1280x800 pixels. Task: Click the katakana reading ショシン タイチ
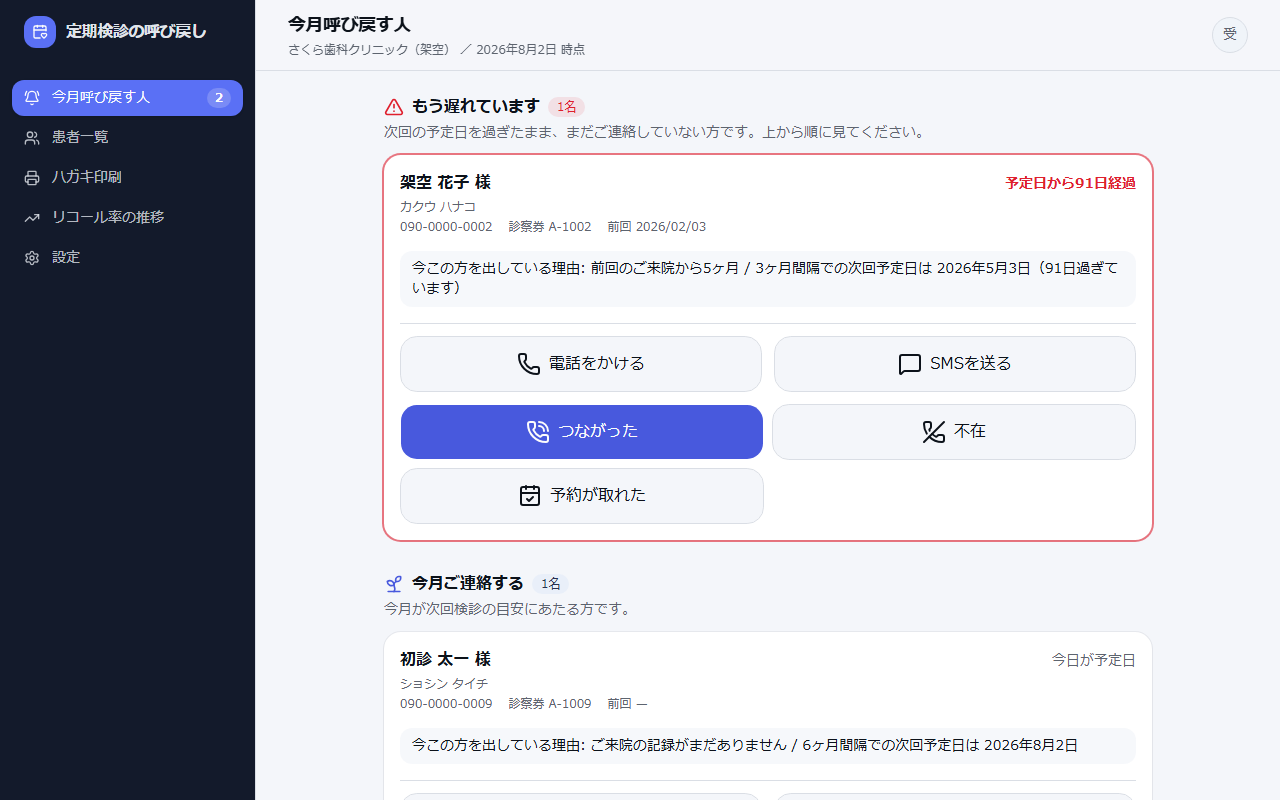[444, 684]
